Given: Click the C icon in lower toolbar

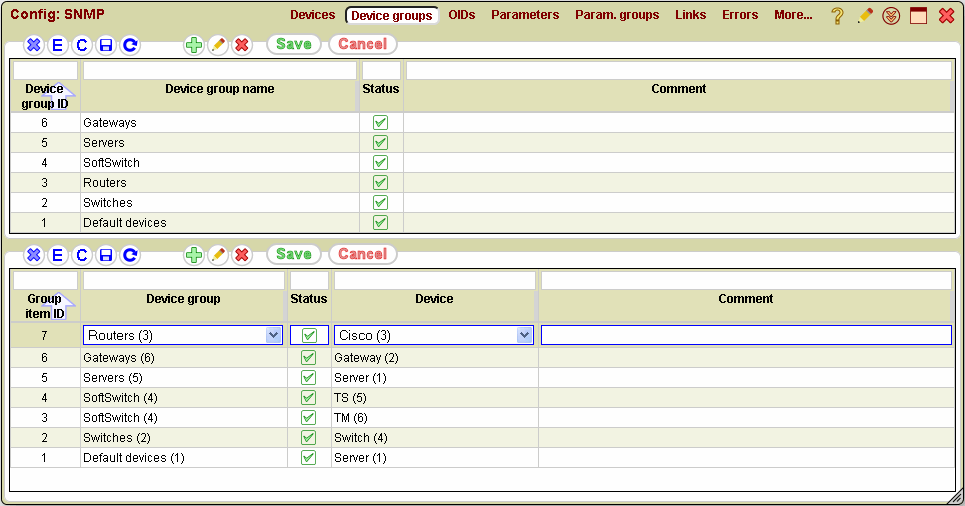Looking at the screenshot, I should (x=82, y=255).
